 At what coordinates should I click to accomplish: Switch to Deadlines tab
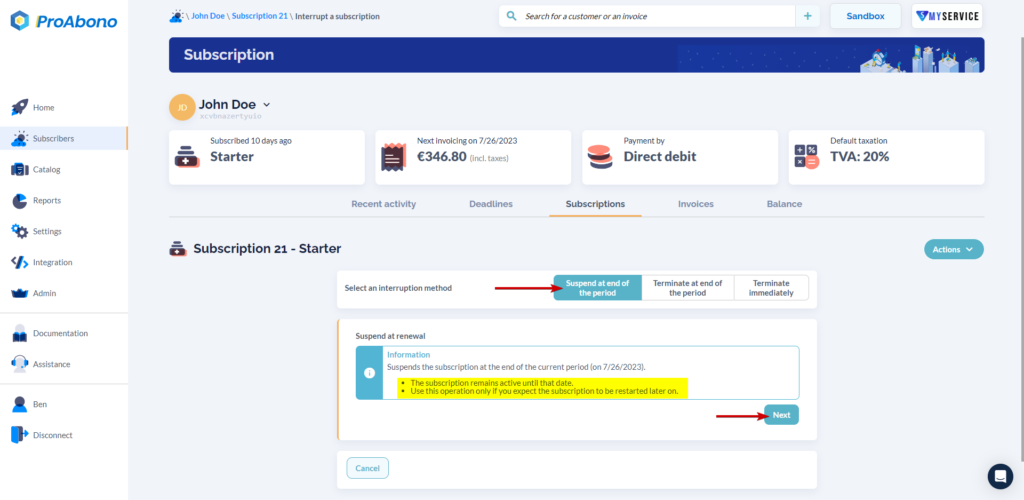click(490, 204)
